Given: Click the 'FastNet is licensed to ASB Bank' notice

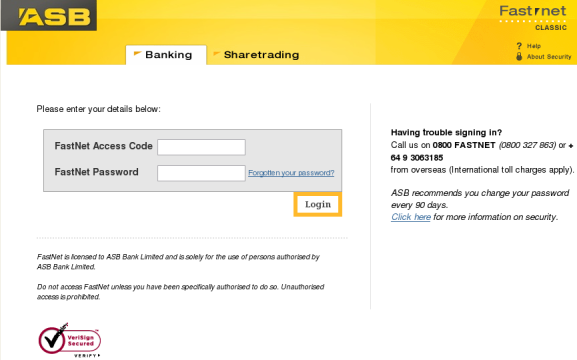Looking at the screenshot, I should 178,262.
